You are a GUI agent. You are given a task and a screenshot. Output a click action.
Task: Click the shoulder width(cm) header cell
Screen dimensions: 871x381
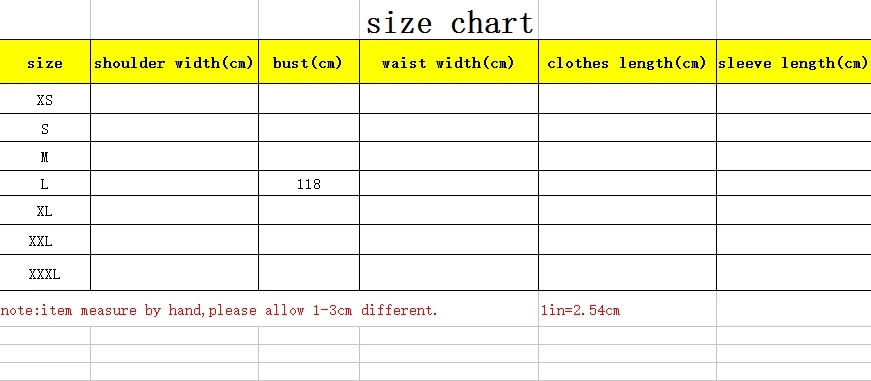174,62
